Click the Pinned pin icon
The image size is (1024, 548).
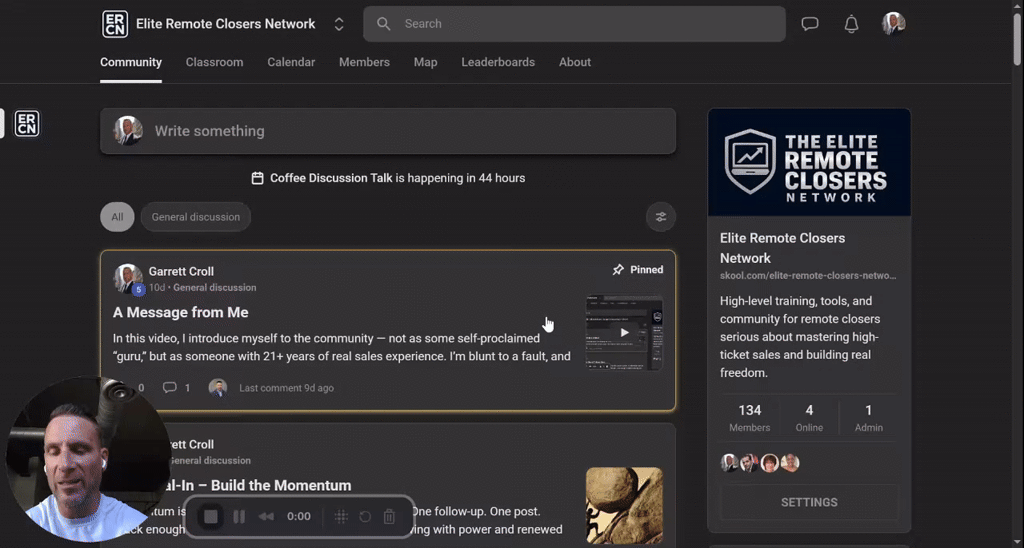618,270
